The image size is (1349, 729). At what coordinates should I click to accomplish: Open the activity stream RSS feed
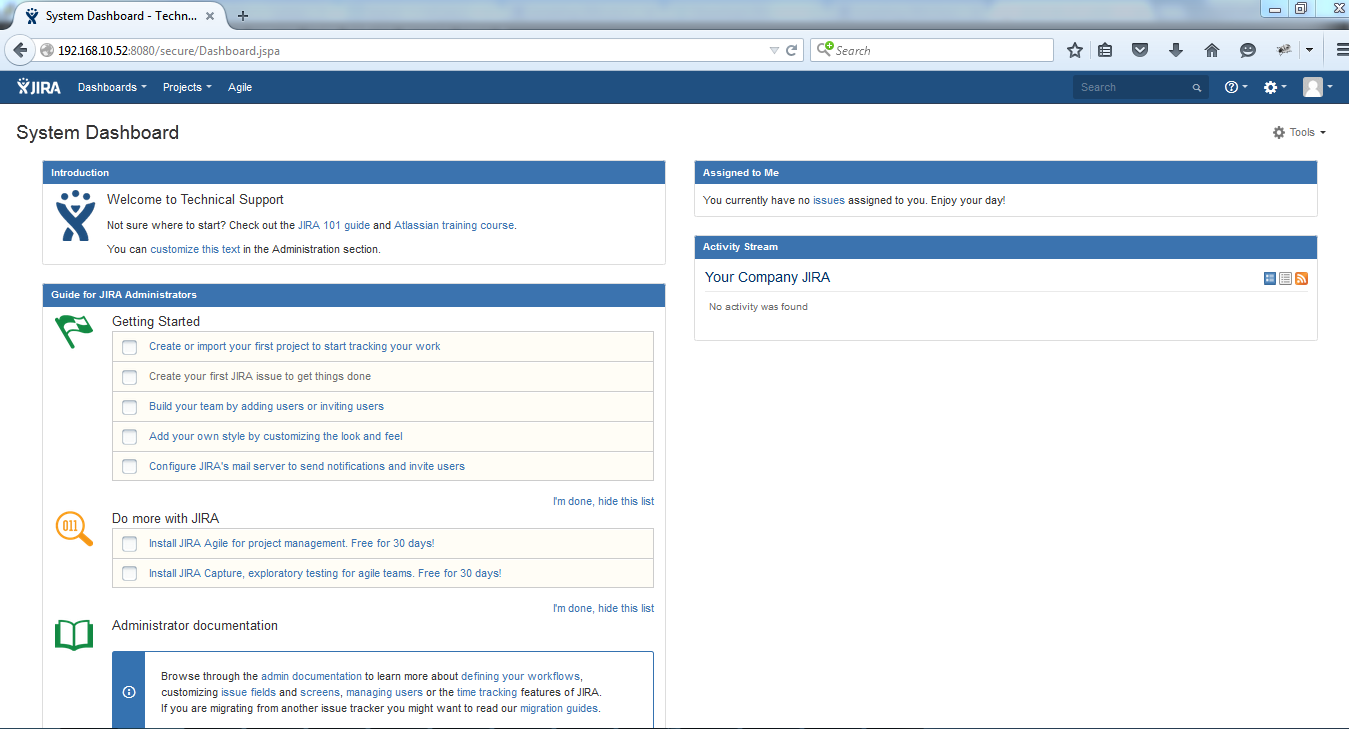(x=1302, y=278)
